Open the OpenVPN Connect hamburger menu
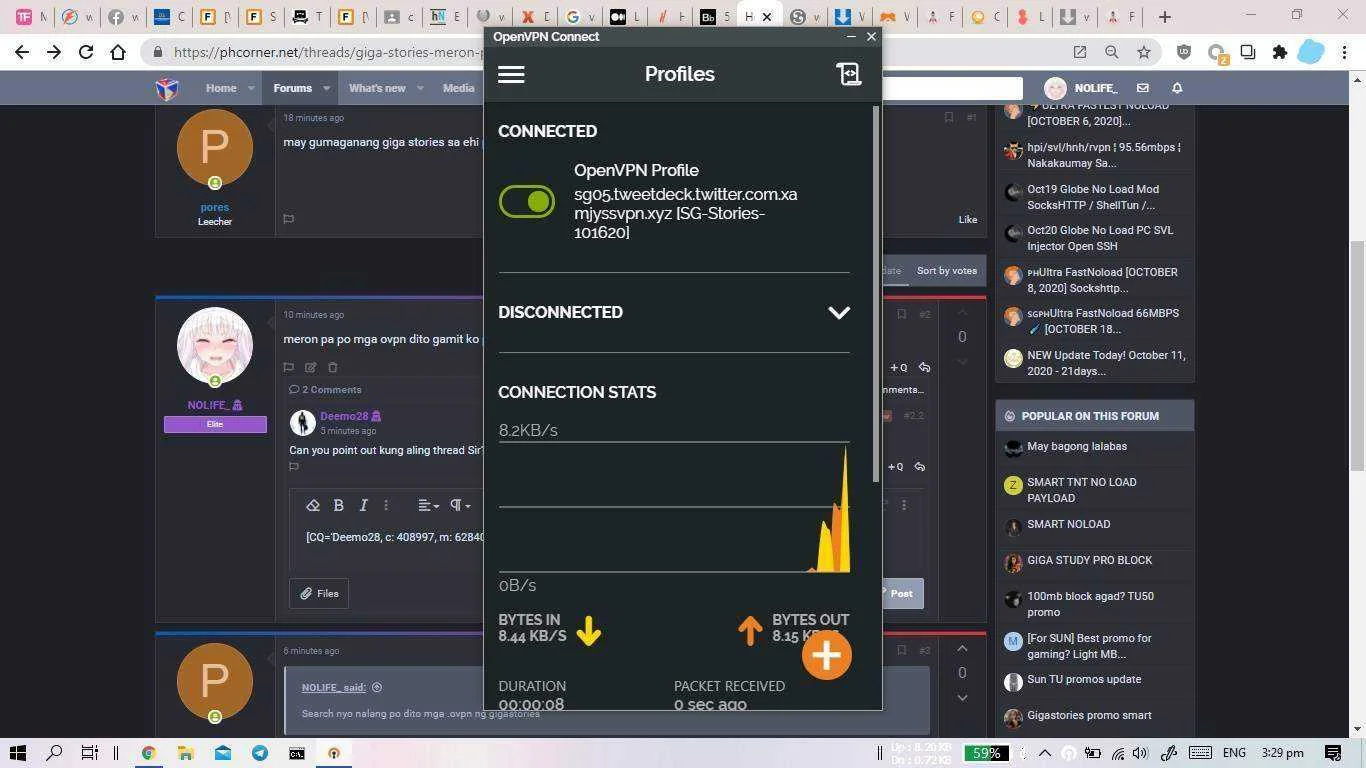Viewport: 1366px width, 768px height. click(511, 74)
